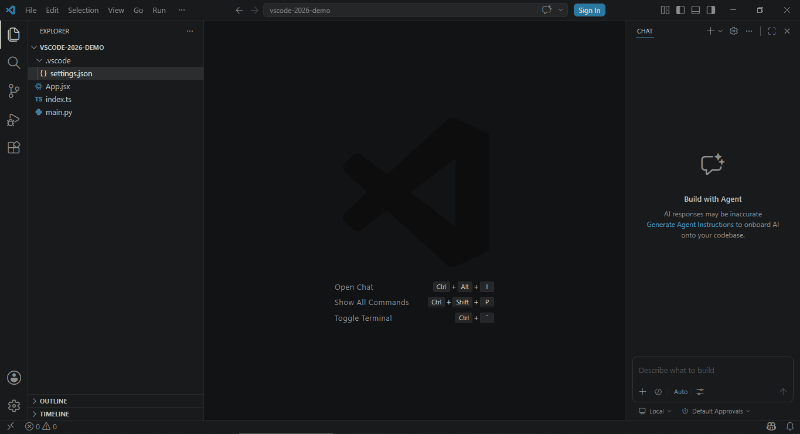Open Copilot status icon in status bar
The image size is (800, 434).
coord(771,426)
